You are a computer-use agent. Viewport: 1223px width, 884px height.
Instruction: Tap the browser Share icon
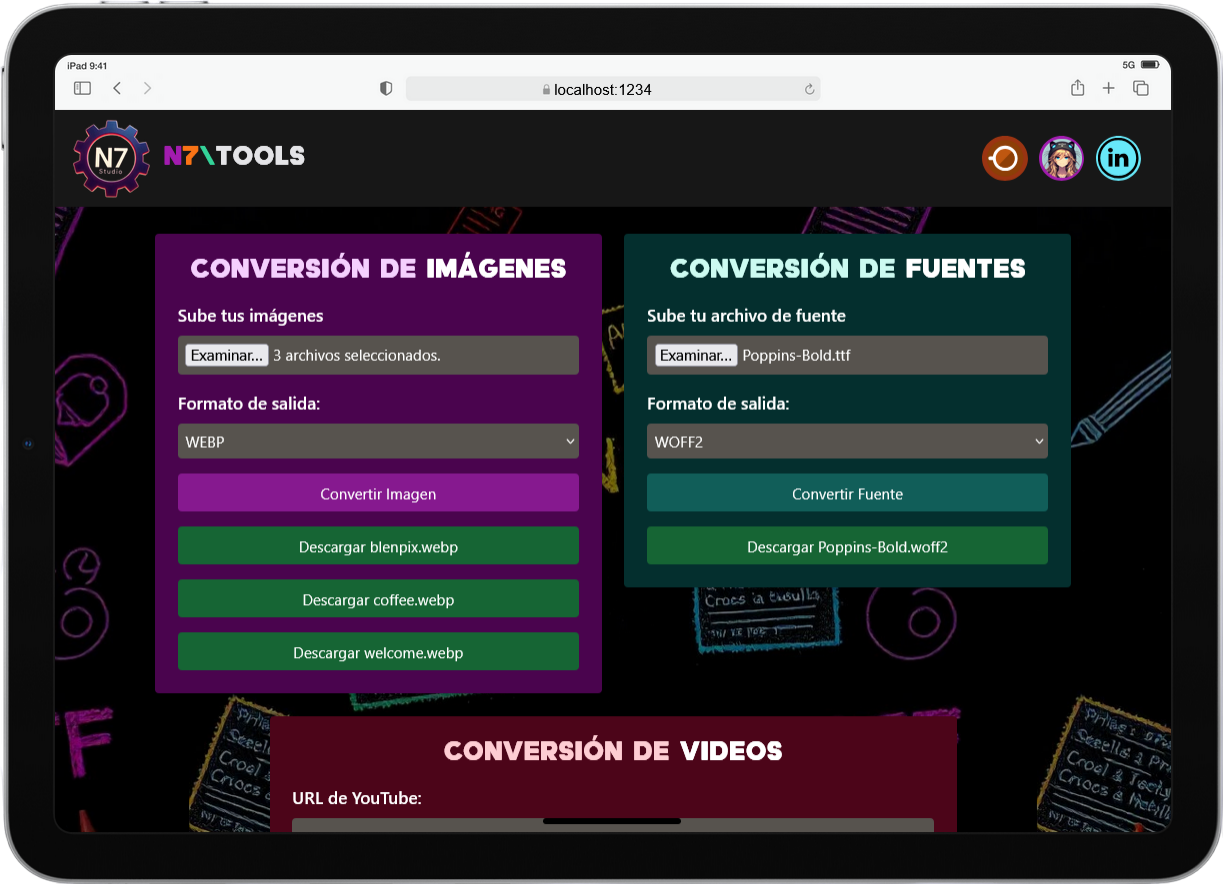coord(1077,89)
